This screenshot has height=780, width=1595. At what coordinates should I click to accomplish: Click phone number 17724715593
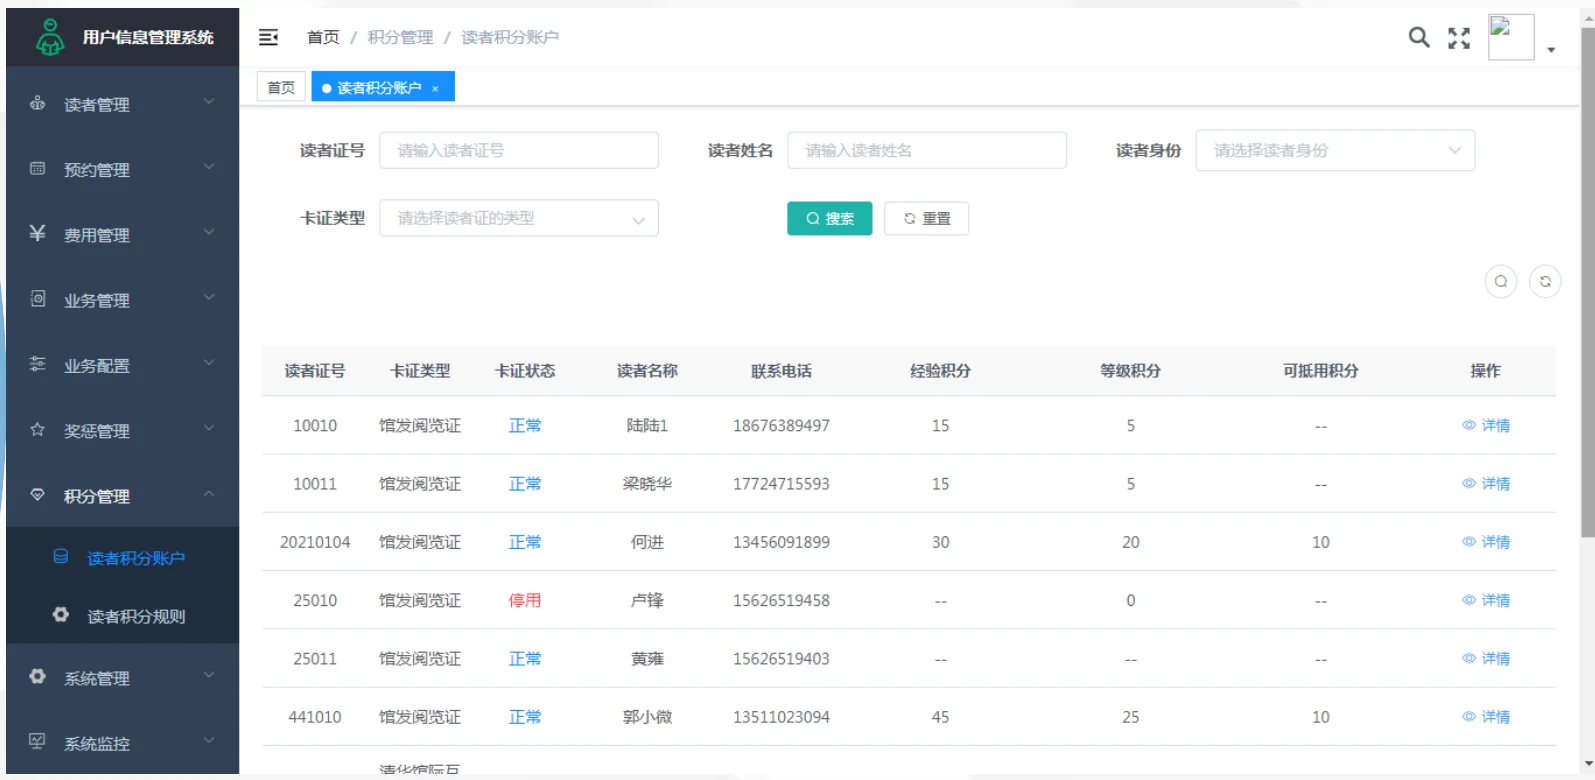click(x=782, y=484)
